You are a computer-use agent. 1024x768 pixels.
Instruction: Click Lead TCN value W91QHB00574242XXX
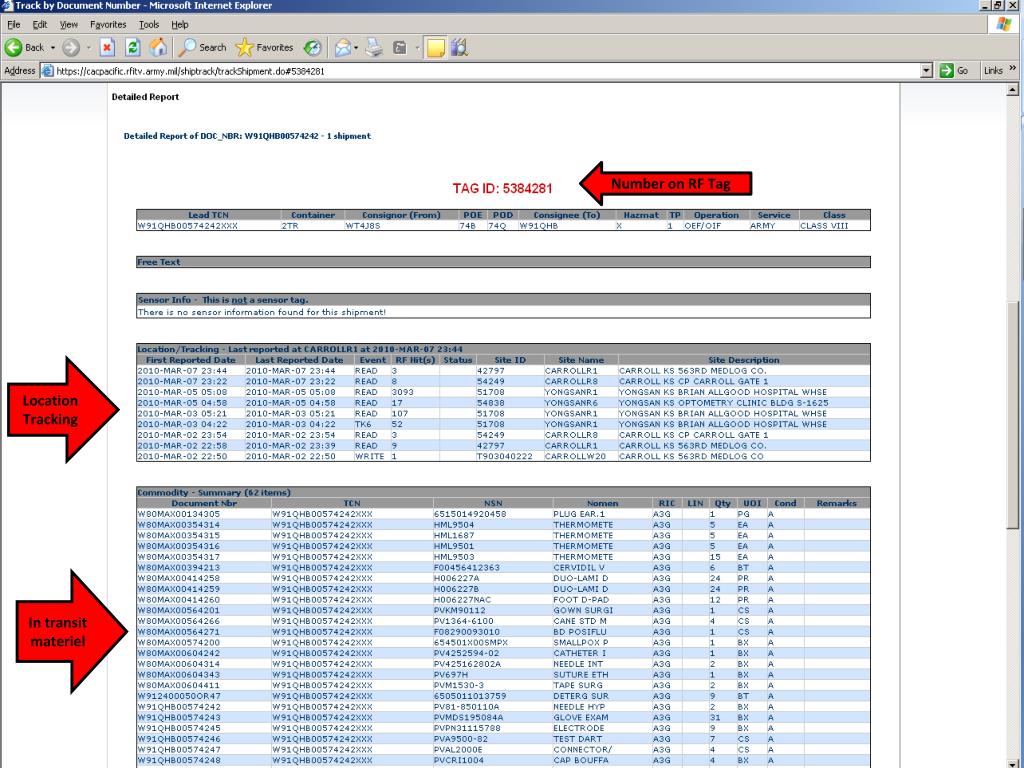click(187, 226)
